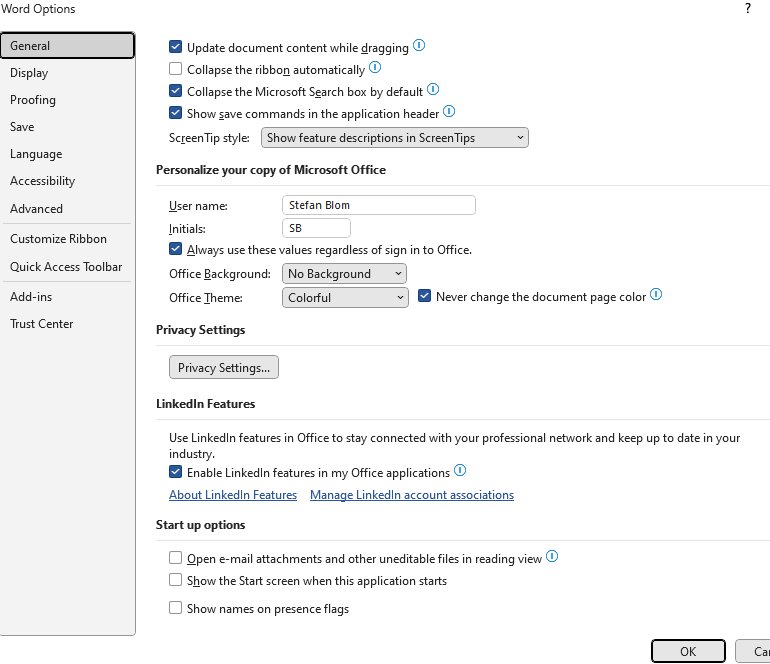
Task: Enable Collapse the ribbon automatically checkbox
Action: (175, 69)
